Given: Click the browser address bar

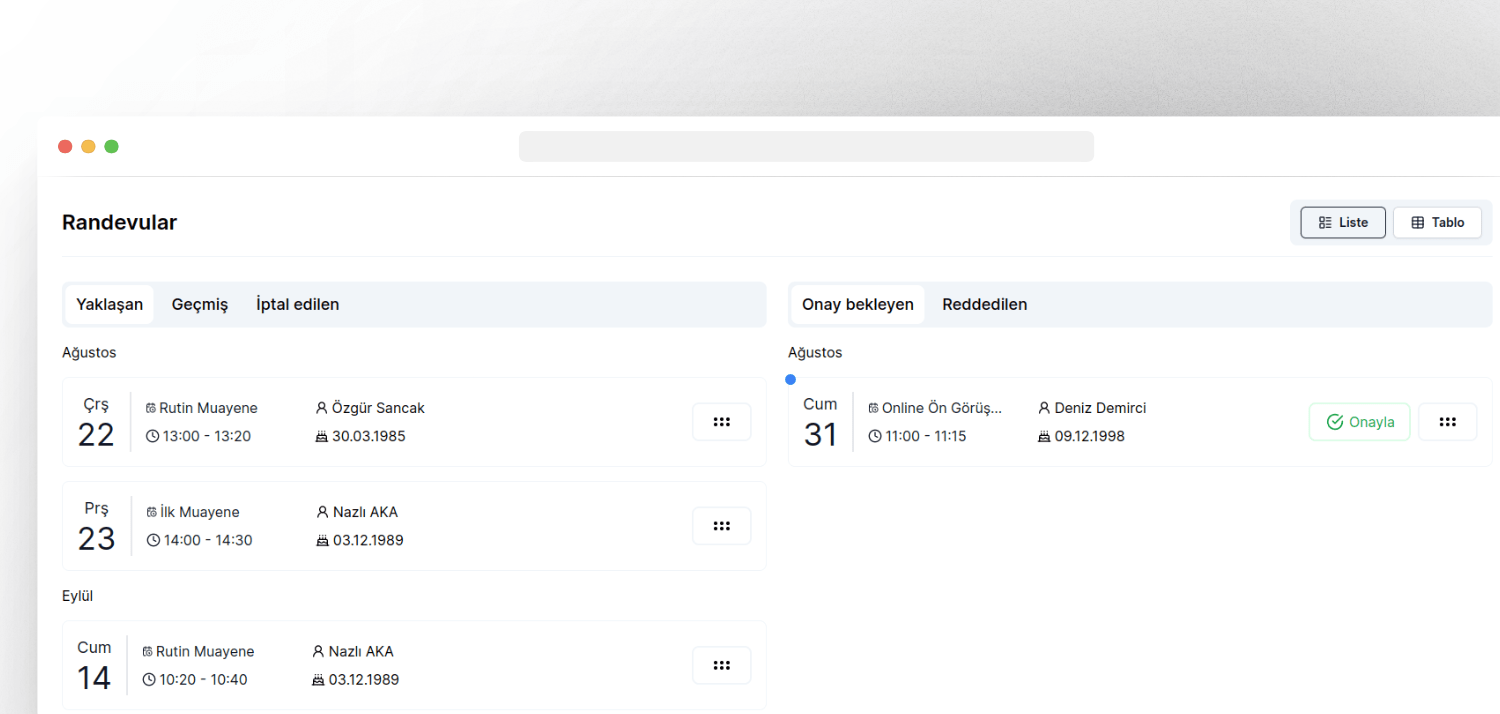Looking at the screenshot, I should [805, 147].
